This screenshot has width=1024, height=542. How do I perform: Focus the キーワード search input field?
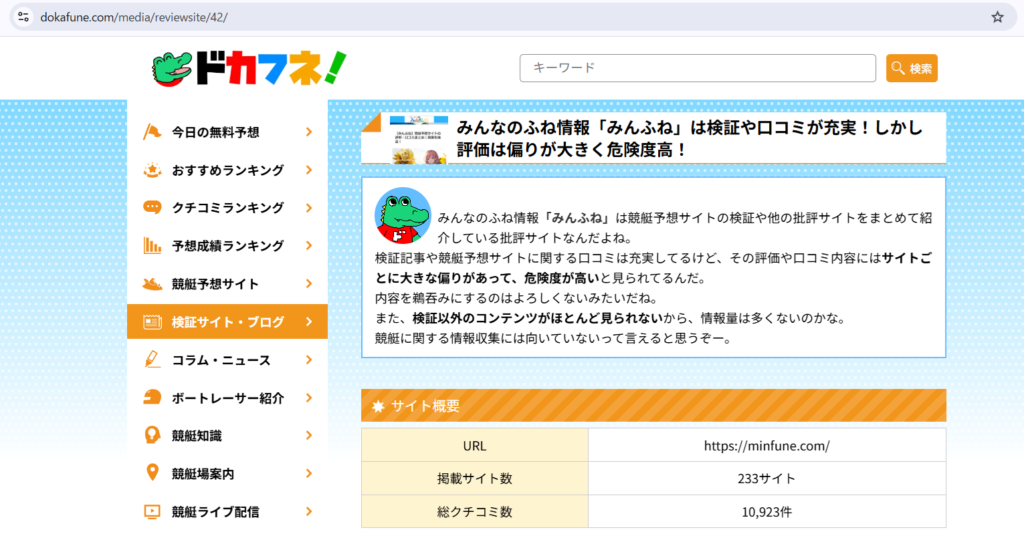(x=697, y=68)
